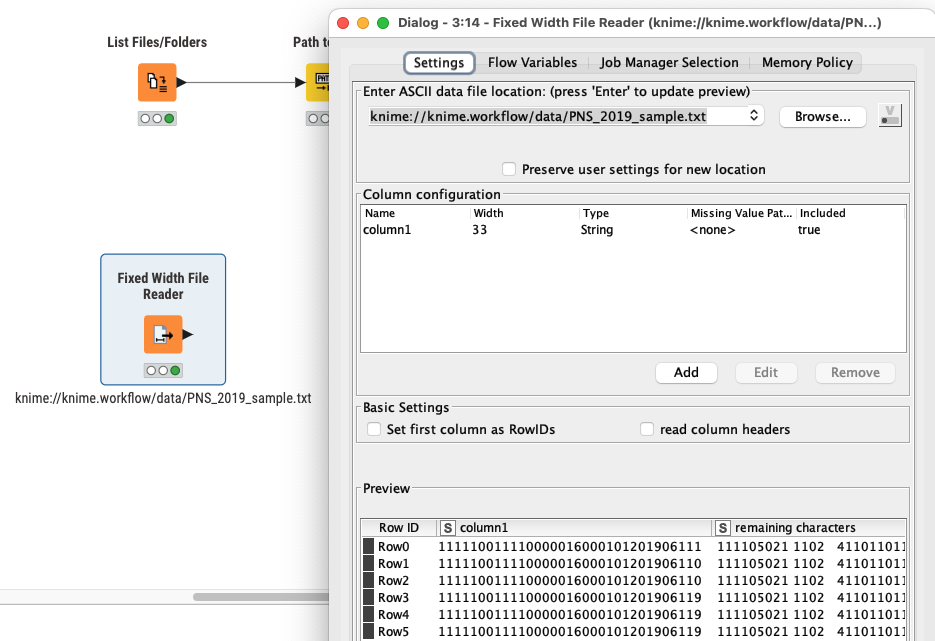The height and width of the screenshot is (641, 935).
Task: Click the green status light under Fixed Width File Reader
Action: click(x=175, y=369)
